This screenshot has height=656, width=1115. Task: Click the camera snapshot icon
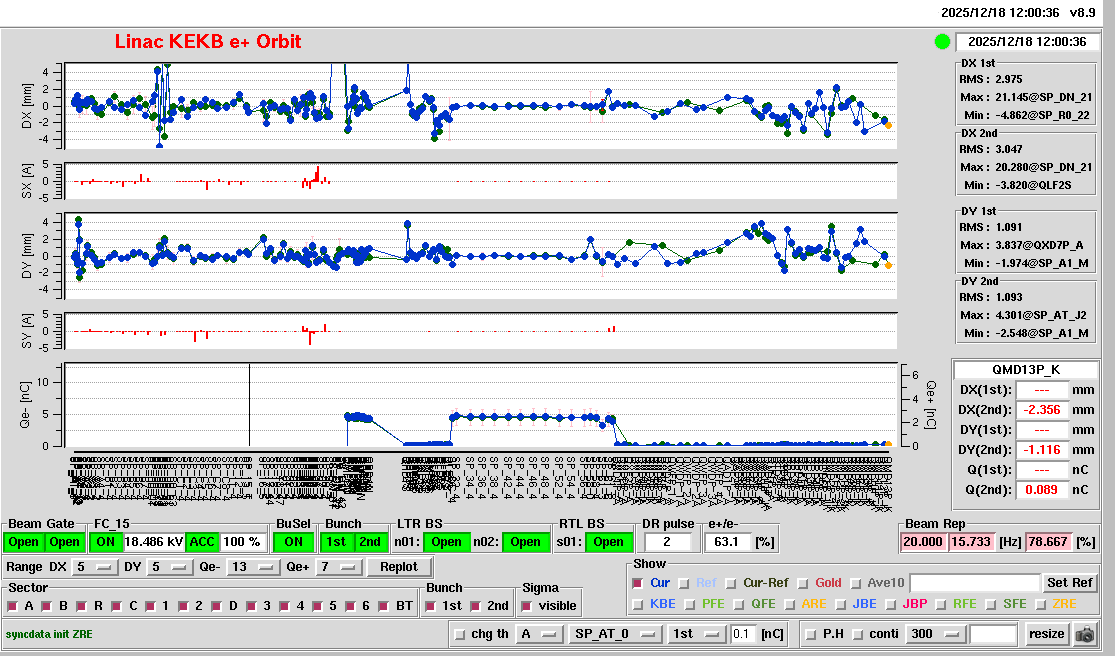1084,634
